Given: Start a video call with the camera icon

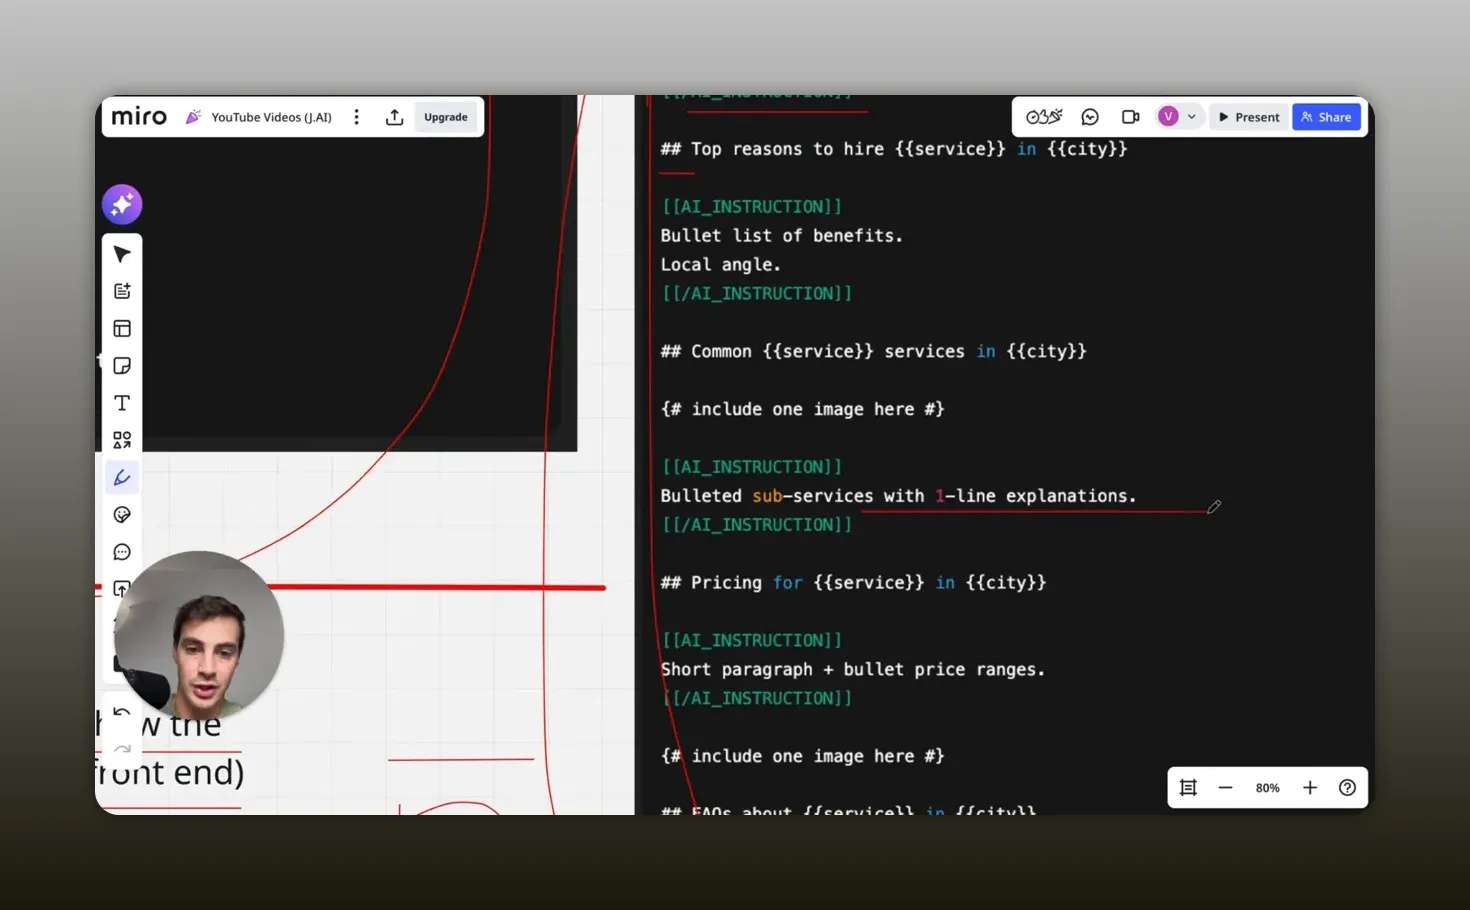Looking at the screenshot, I should (1131, 117).
